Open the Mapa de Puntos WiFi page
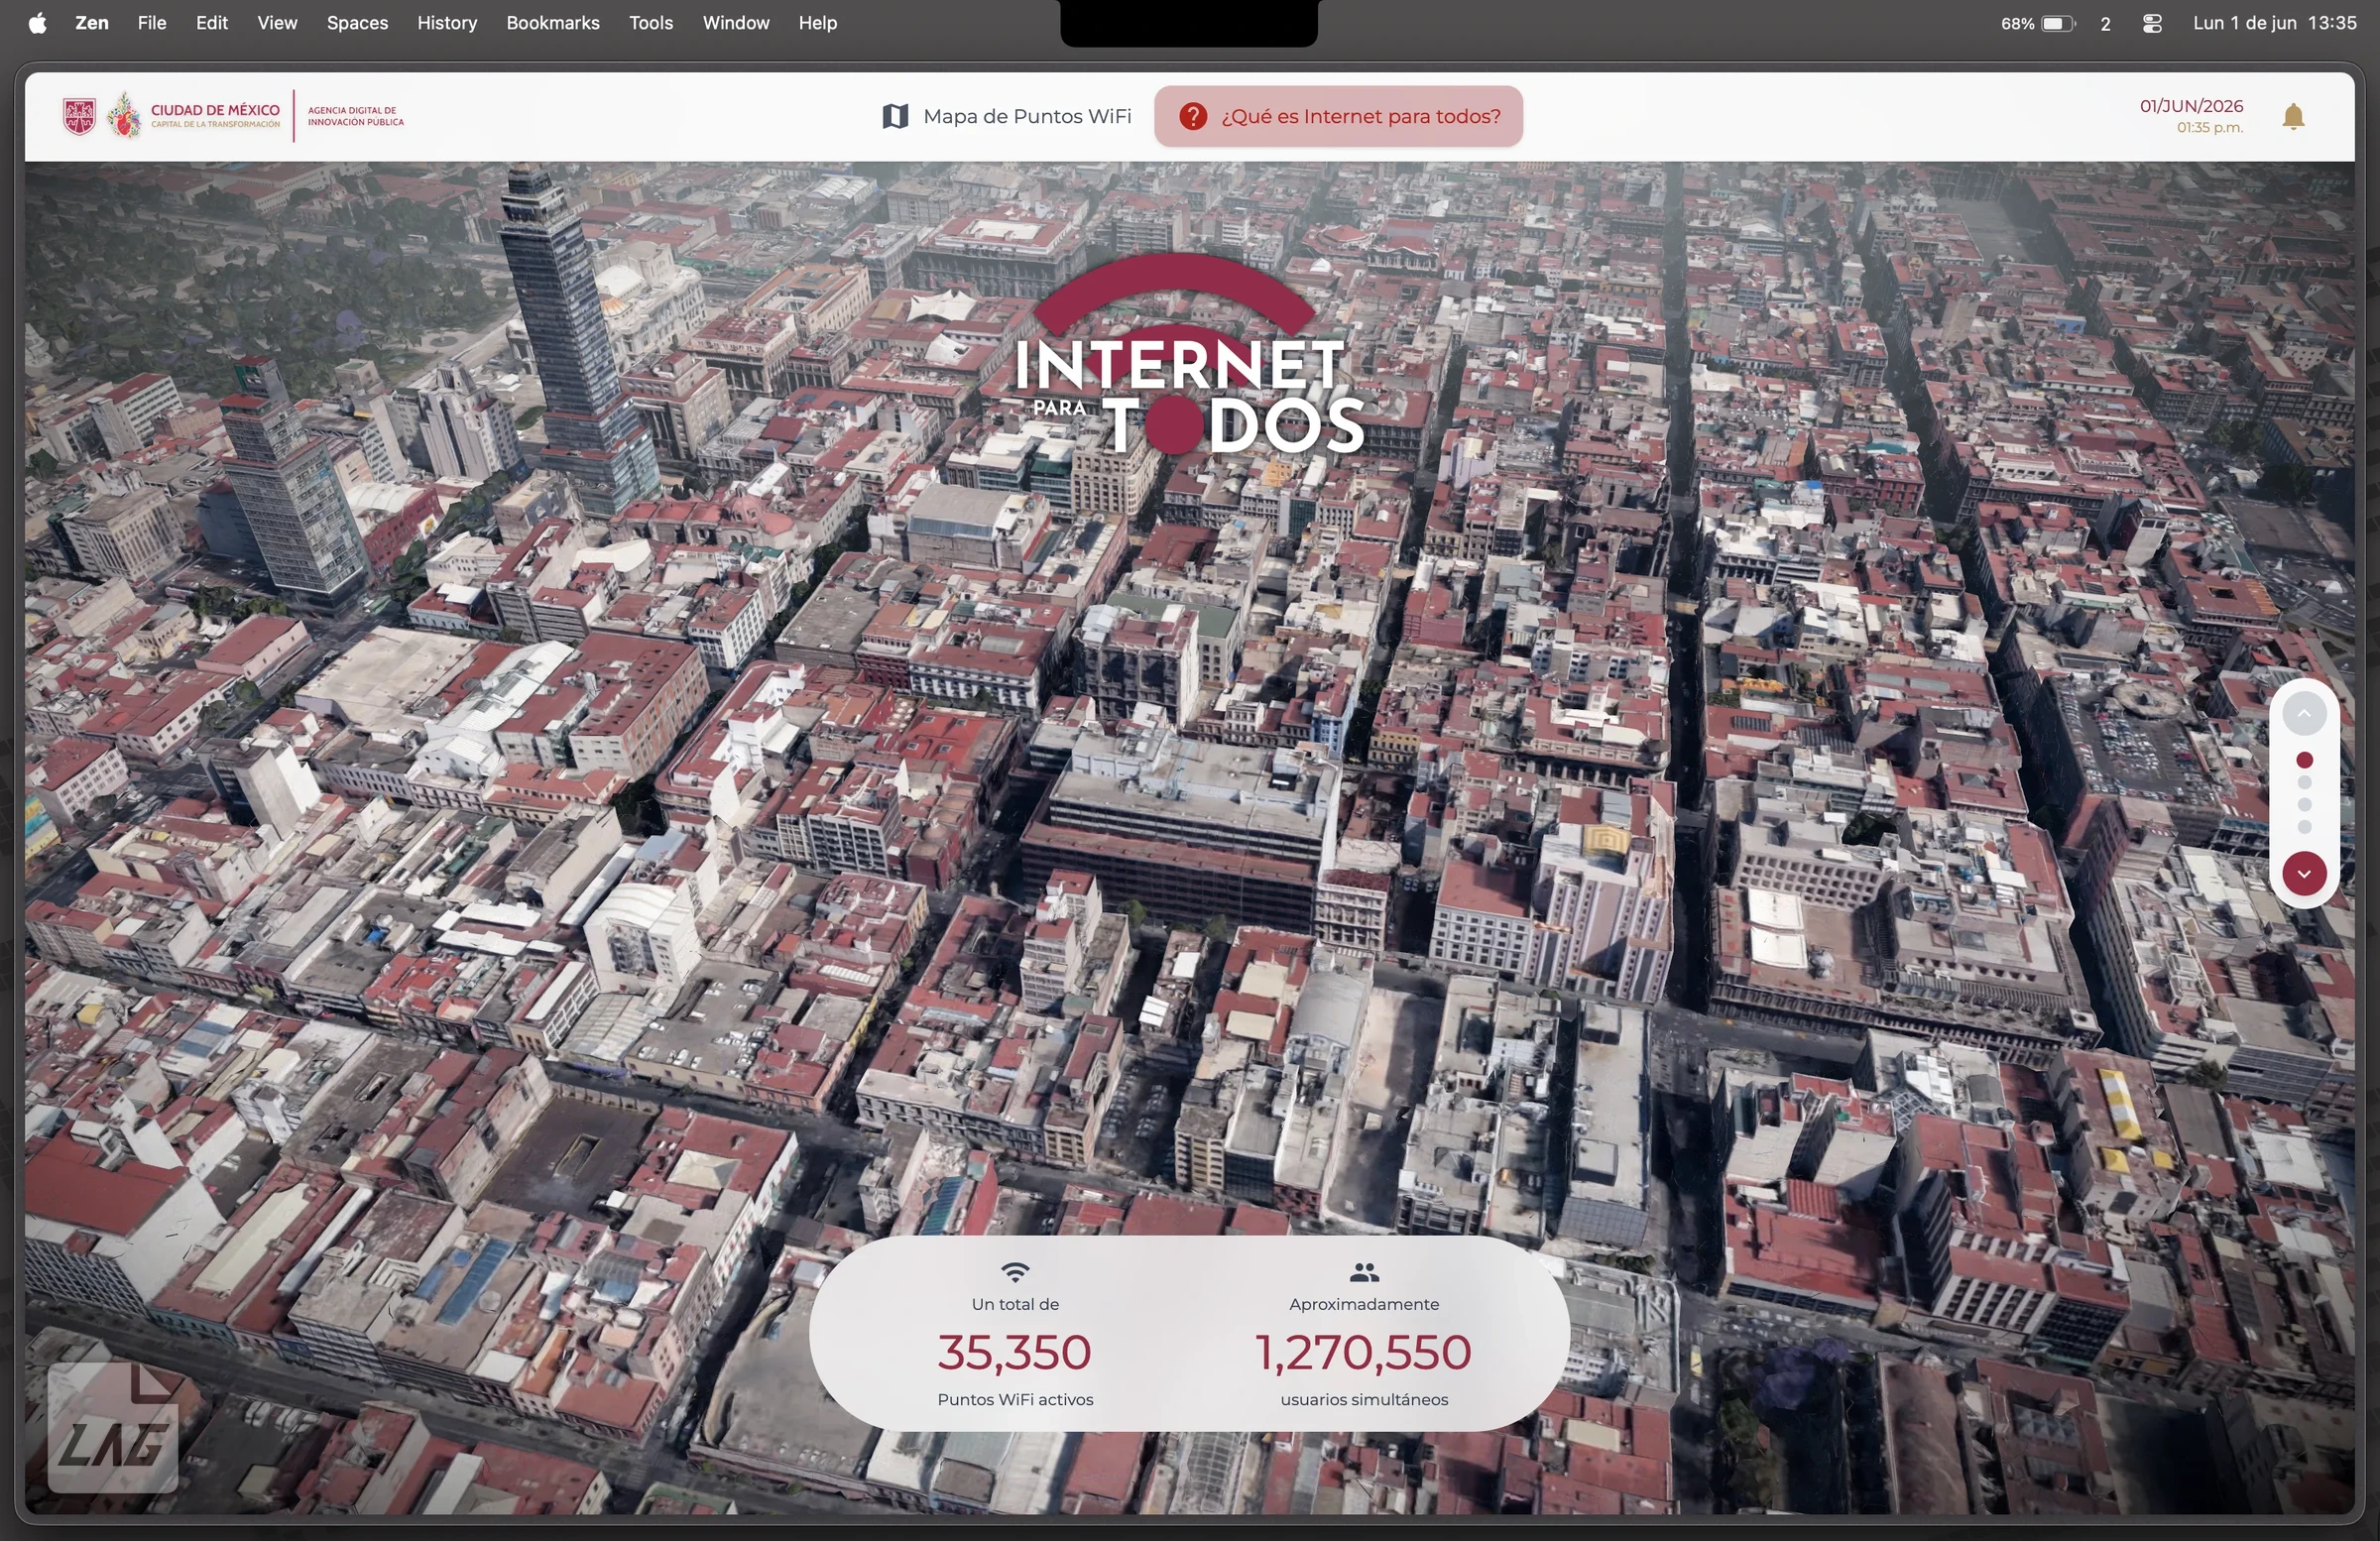Viewport: 2380px width, 1541px height. tap(1007, 116)
